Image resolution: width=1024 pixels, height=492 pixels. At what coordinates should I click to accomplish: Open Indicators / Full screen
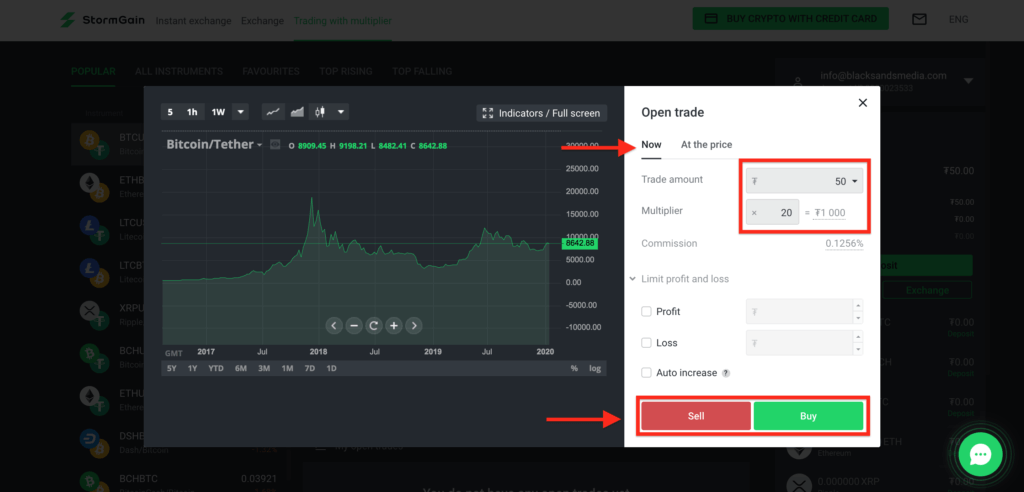pos(541,113)
